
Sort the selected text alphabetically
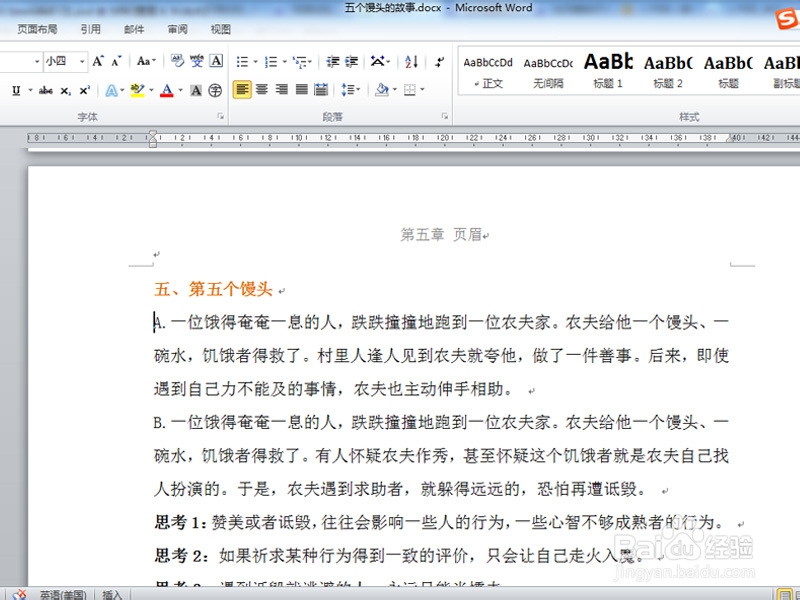(x=411, y=61)
